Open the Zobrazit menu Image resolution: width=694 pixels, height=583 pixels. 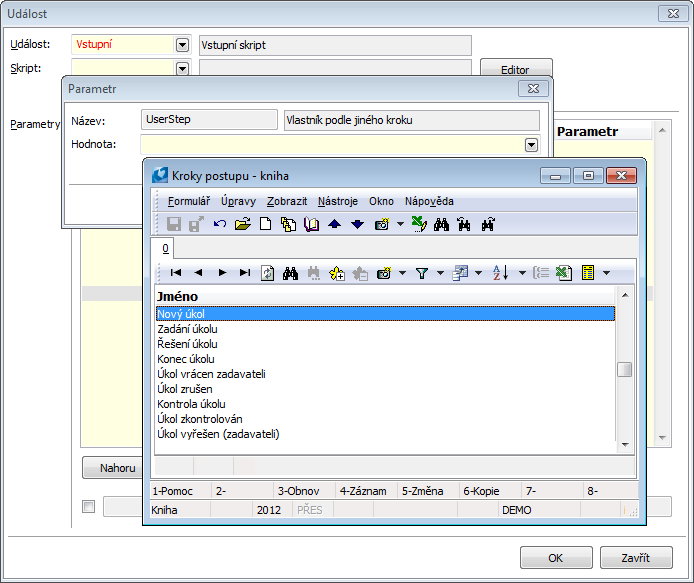tap(287, 201)
